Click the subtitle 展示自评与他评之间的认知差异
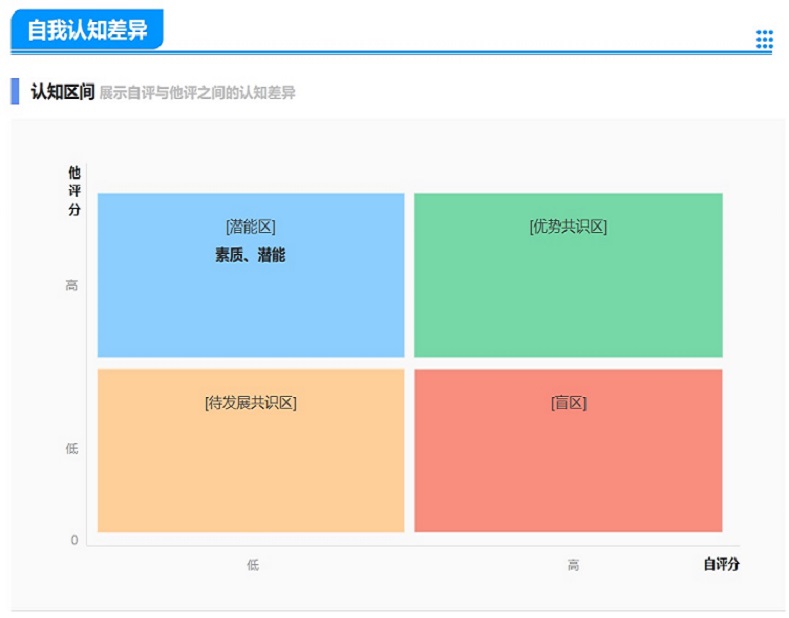The image size is (789, 618). click(197, 93)
